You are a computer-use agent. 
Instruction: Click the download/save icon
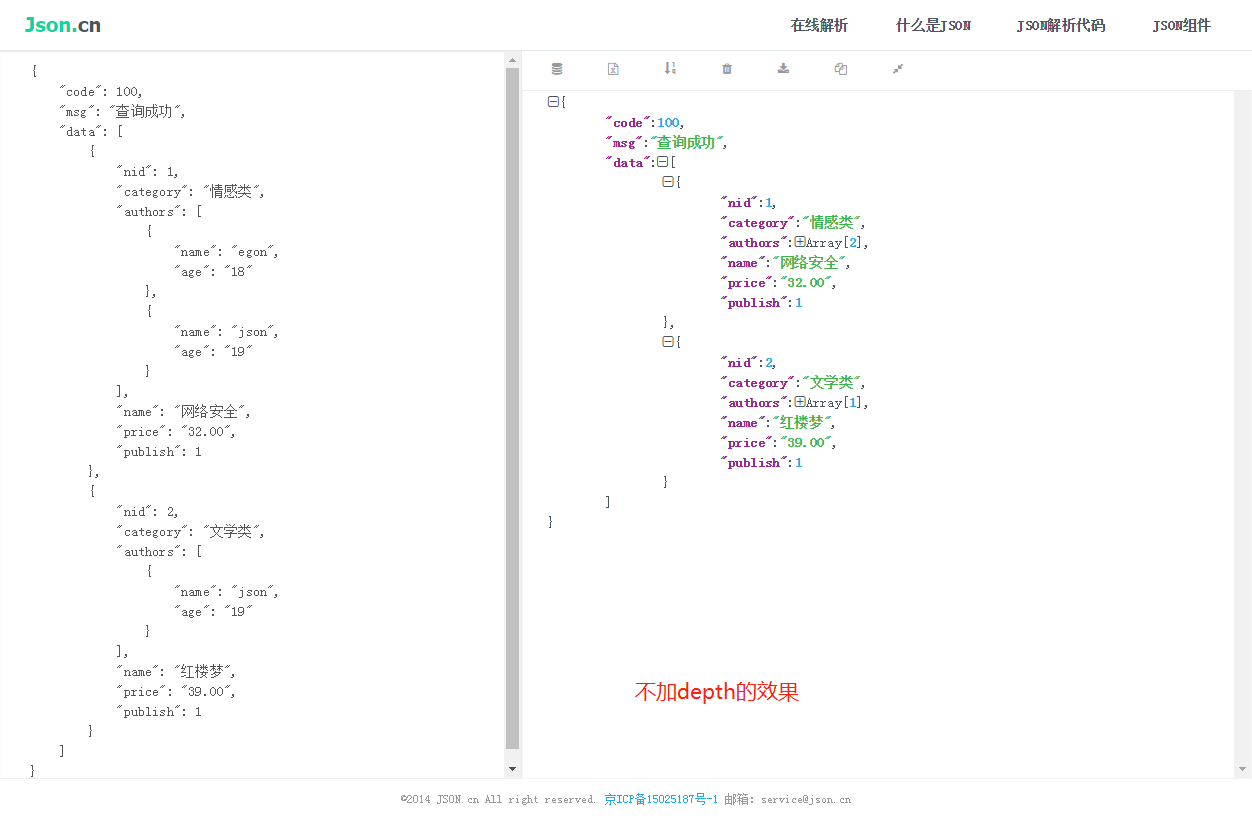[x=784, y=69]
